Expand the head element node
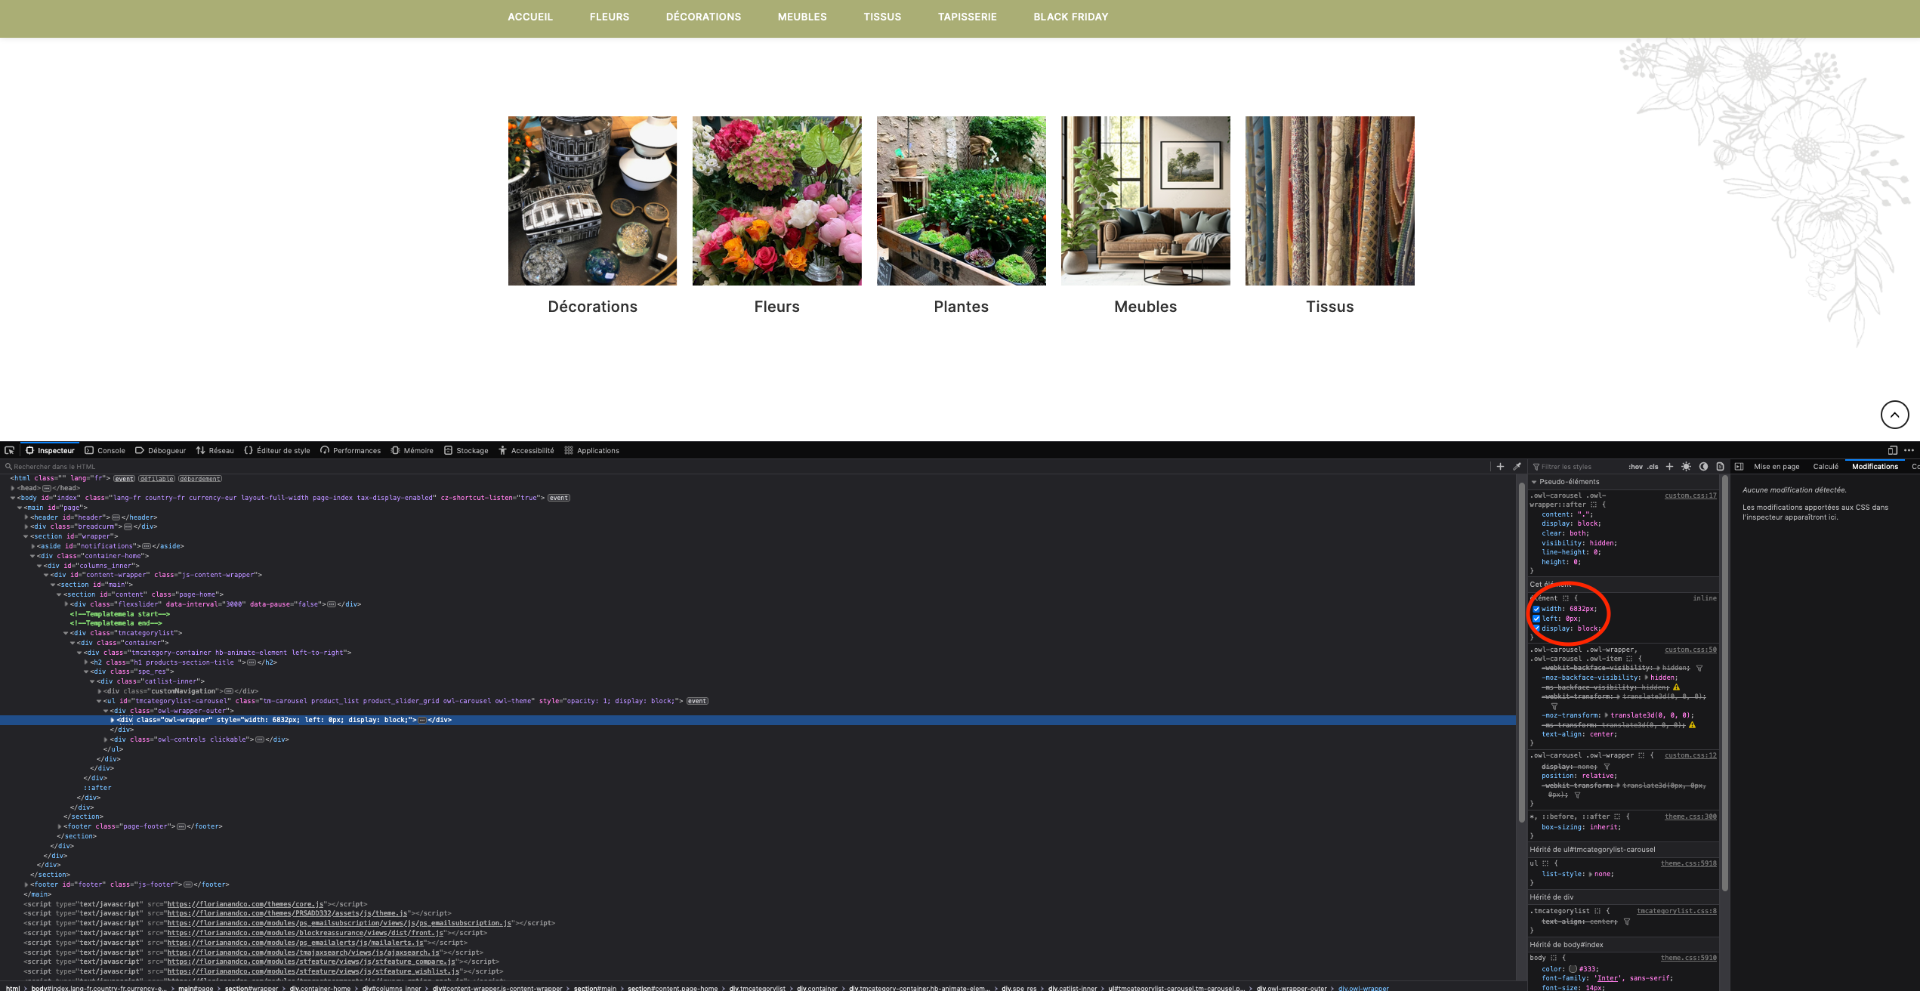The height and width of the screenshot is (991, 1920). pos(13,488)
